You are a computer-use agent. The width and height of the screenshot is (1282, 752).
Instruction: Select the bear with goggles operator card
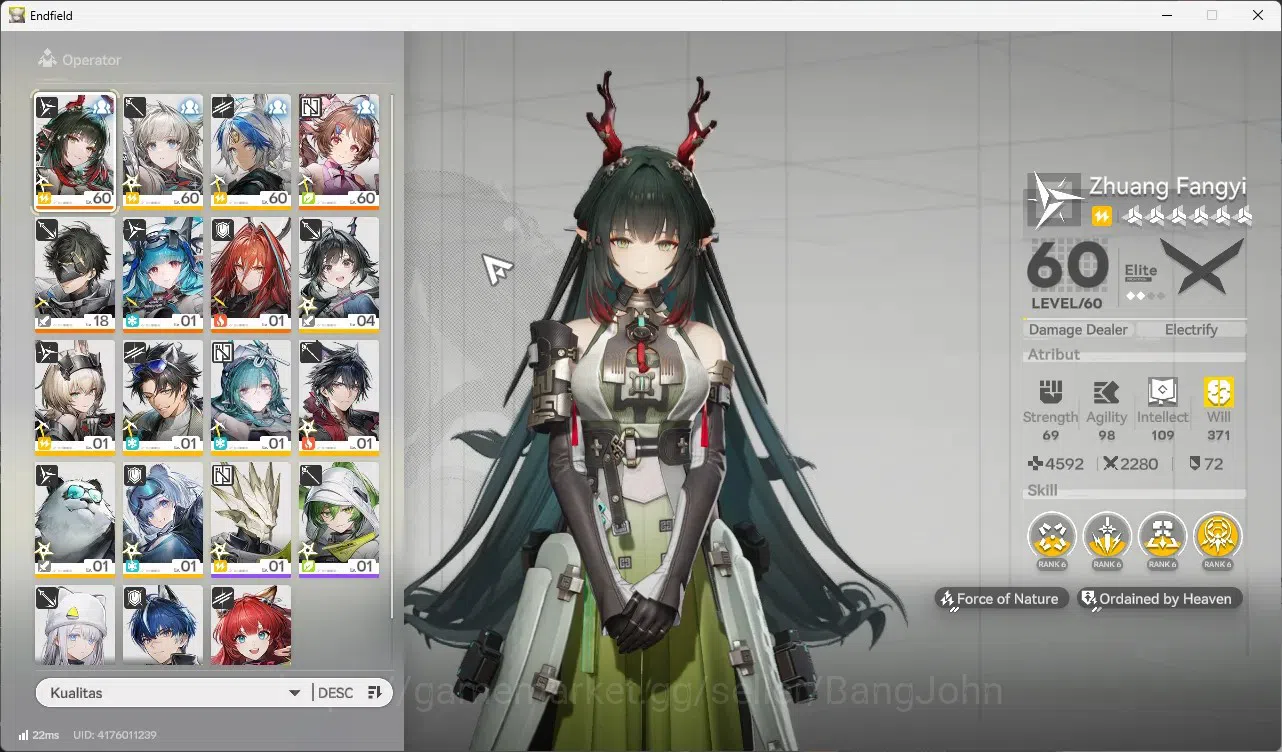75,520
